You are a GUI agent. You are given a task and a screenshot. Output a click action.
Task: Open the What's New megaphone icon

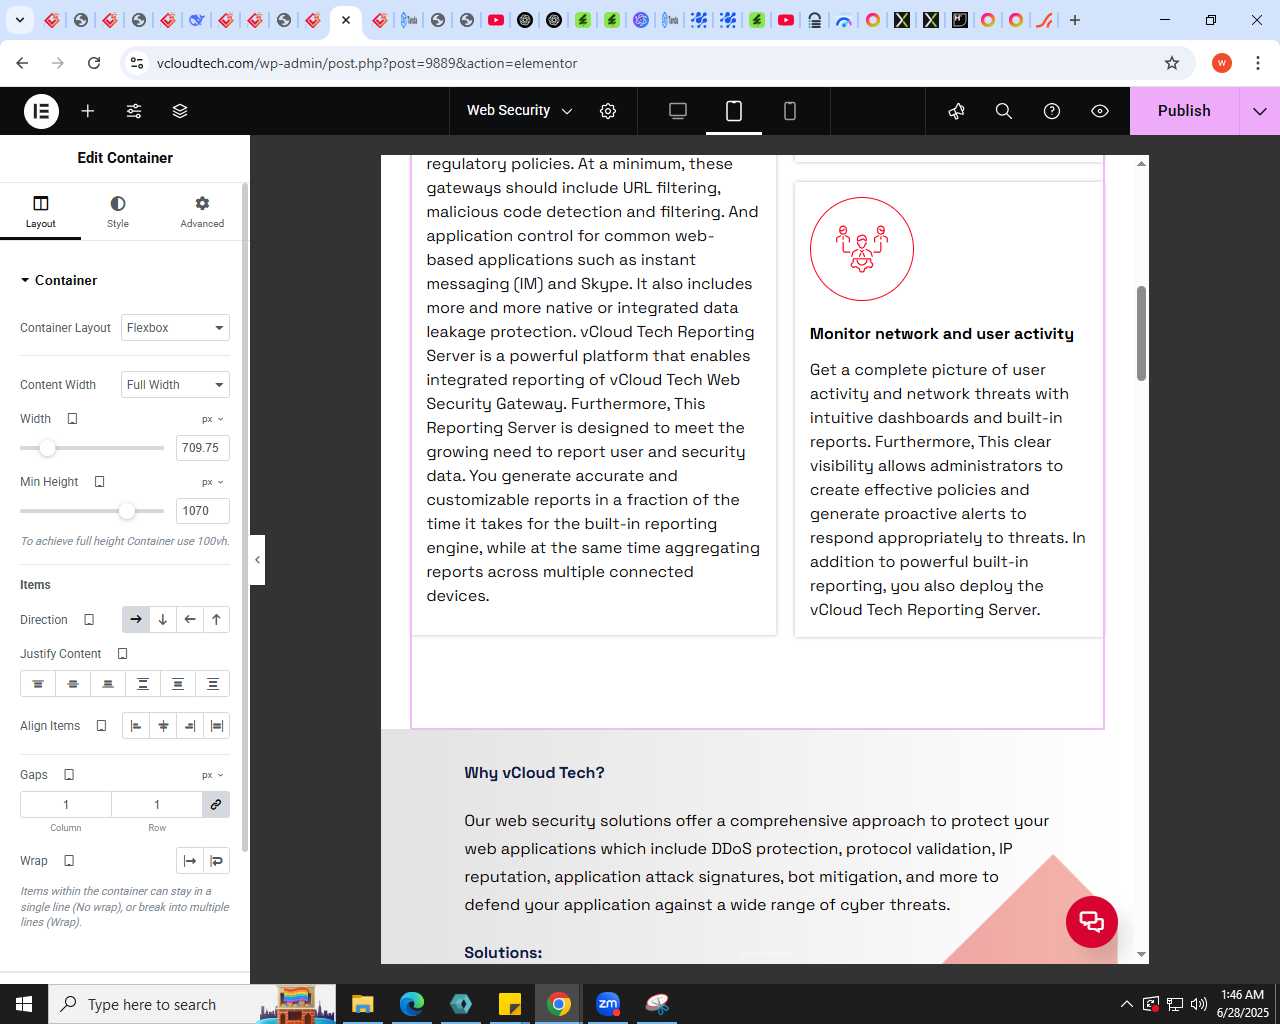click(x=956, y=111)
